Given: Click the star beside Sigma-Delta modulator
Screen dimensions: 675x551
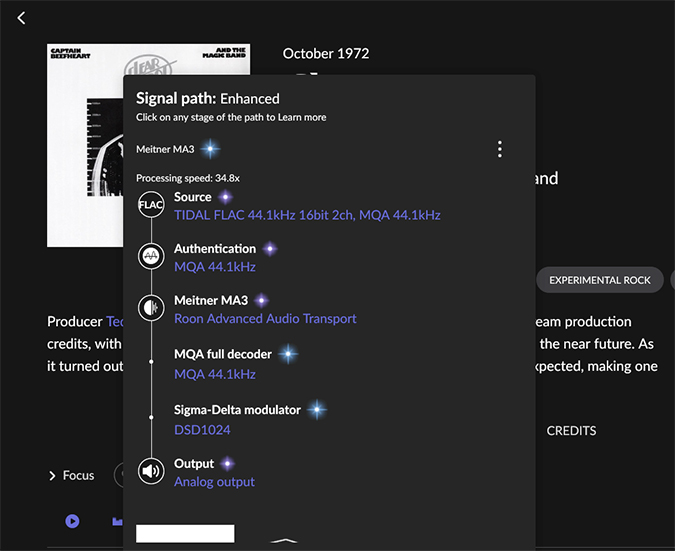Looking at the screenshot, I should pos(317,410).
